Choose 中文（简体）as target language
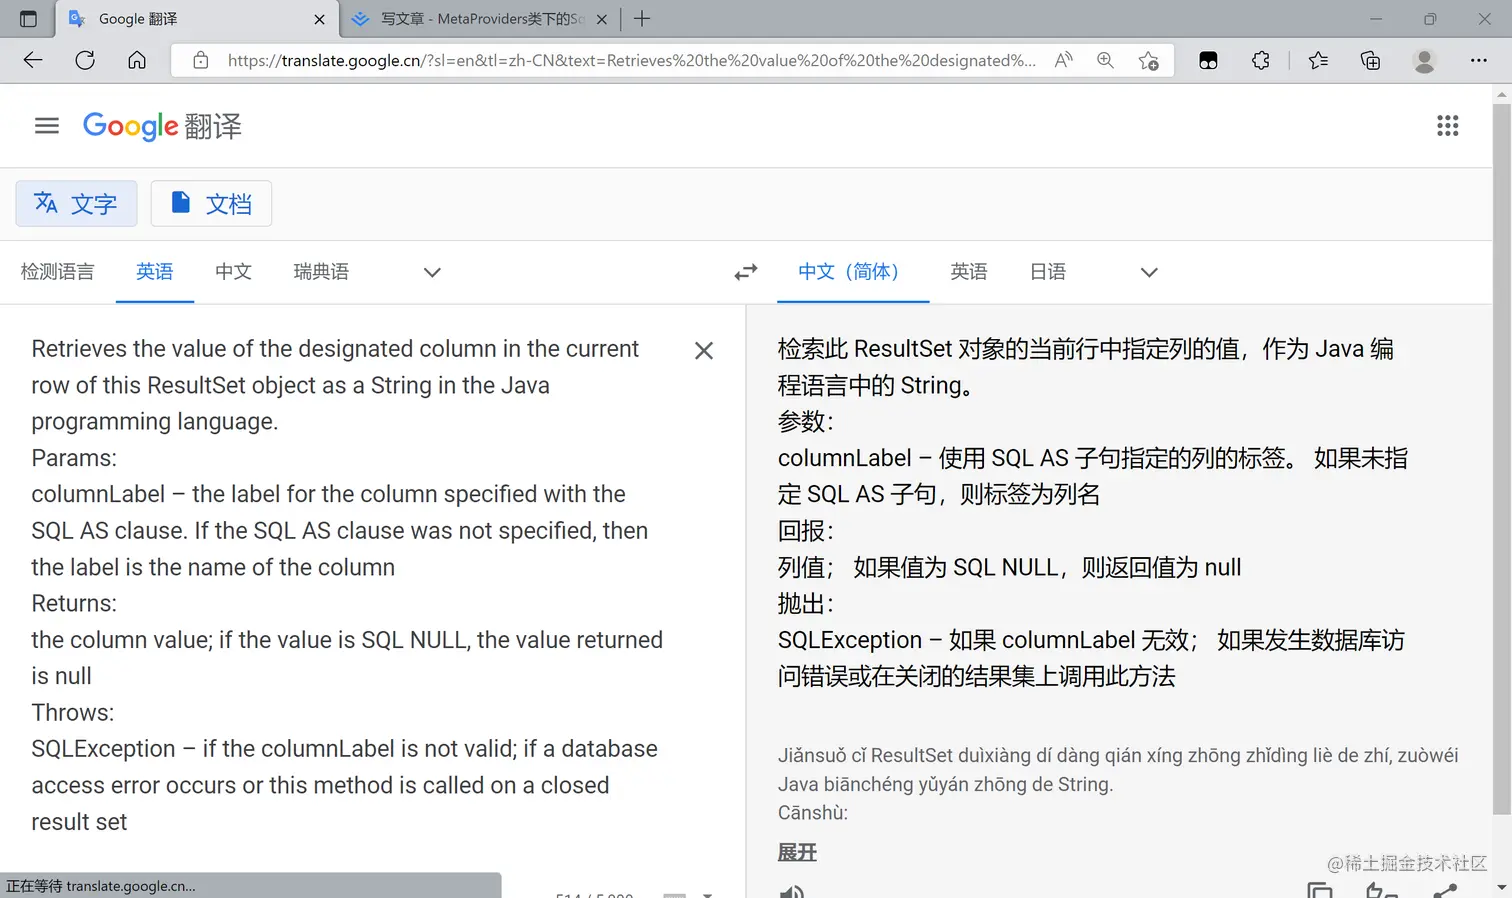The height and width of the screenshot is (898, 1512). tap(853, 272)
